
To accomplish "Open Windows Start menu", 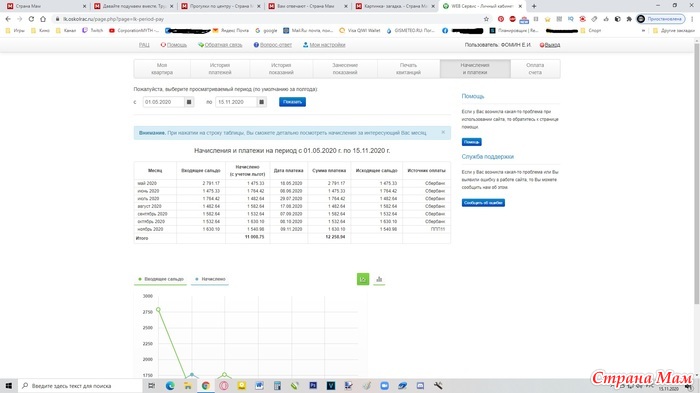I will click(8, 385).
